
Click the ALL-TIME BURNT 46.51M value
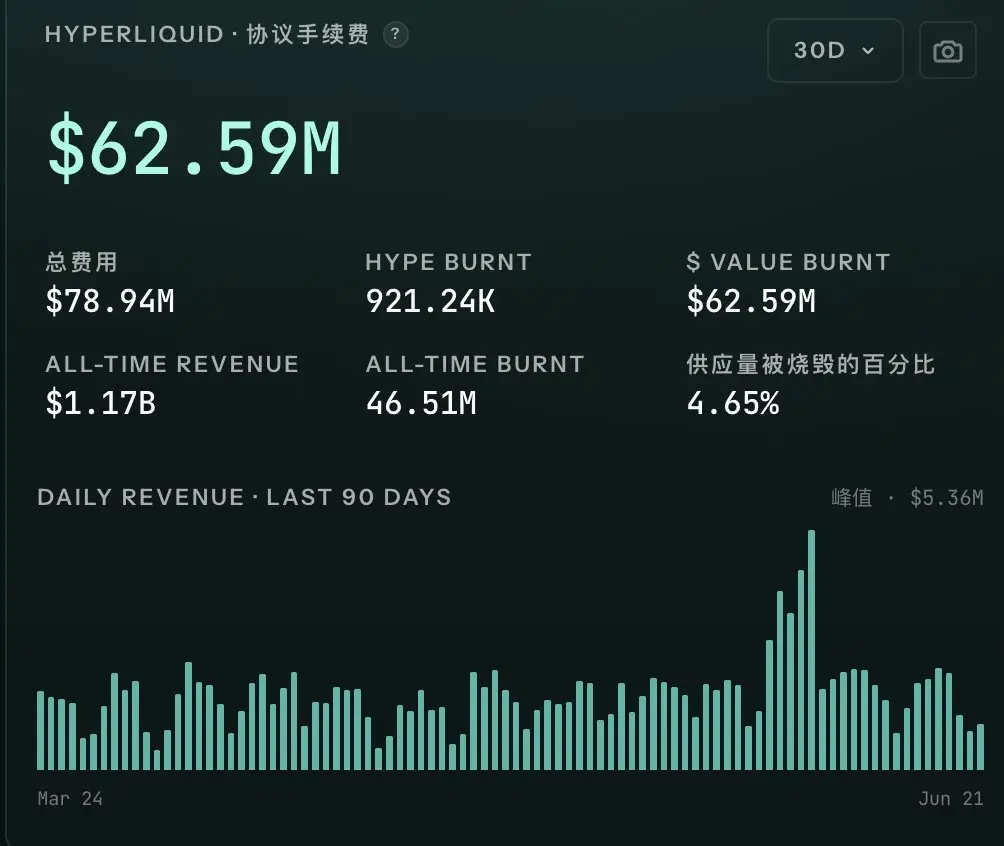(x=421, y=403)
